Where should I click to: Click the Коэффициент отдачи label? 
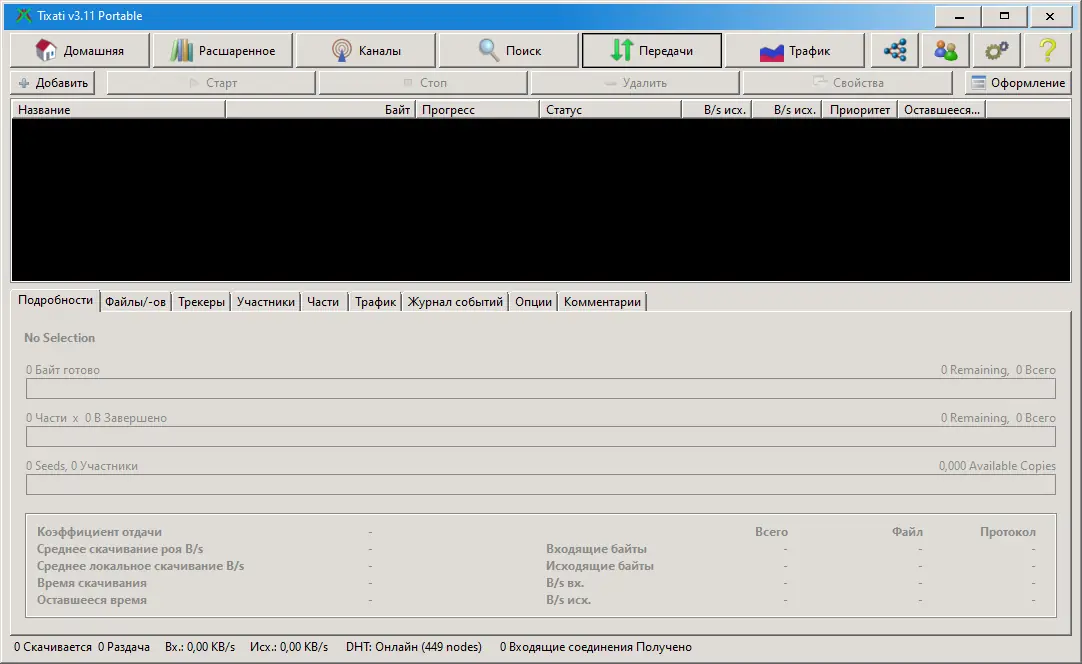pos(99,531)
